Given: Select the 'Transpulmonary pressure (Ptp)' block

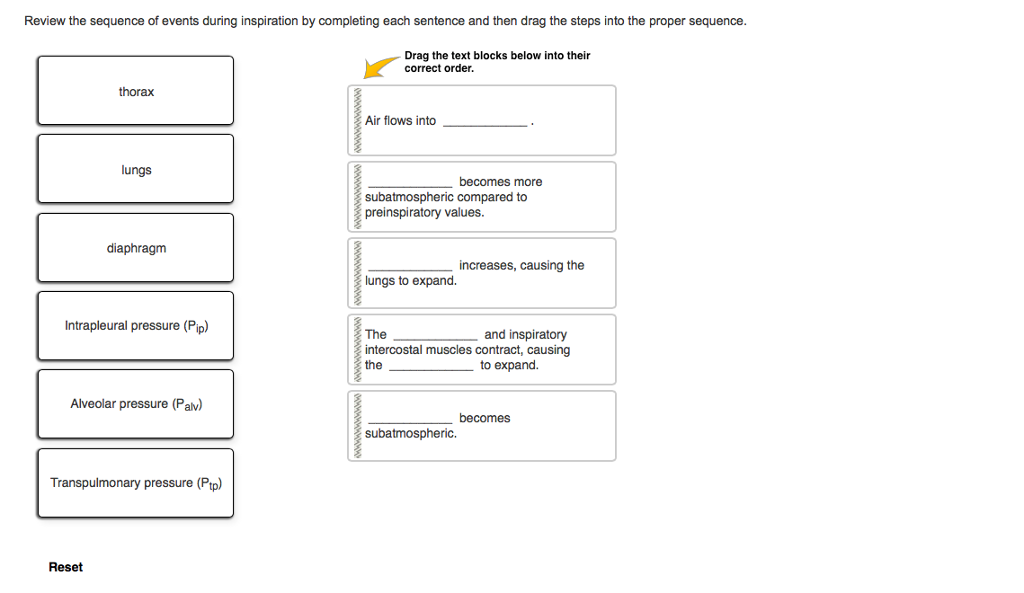Looking at the screenshot, I should (x=135, y=482).
